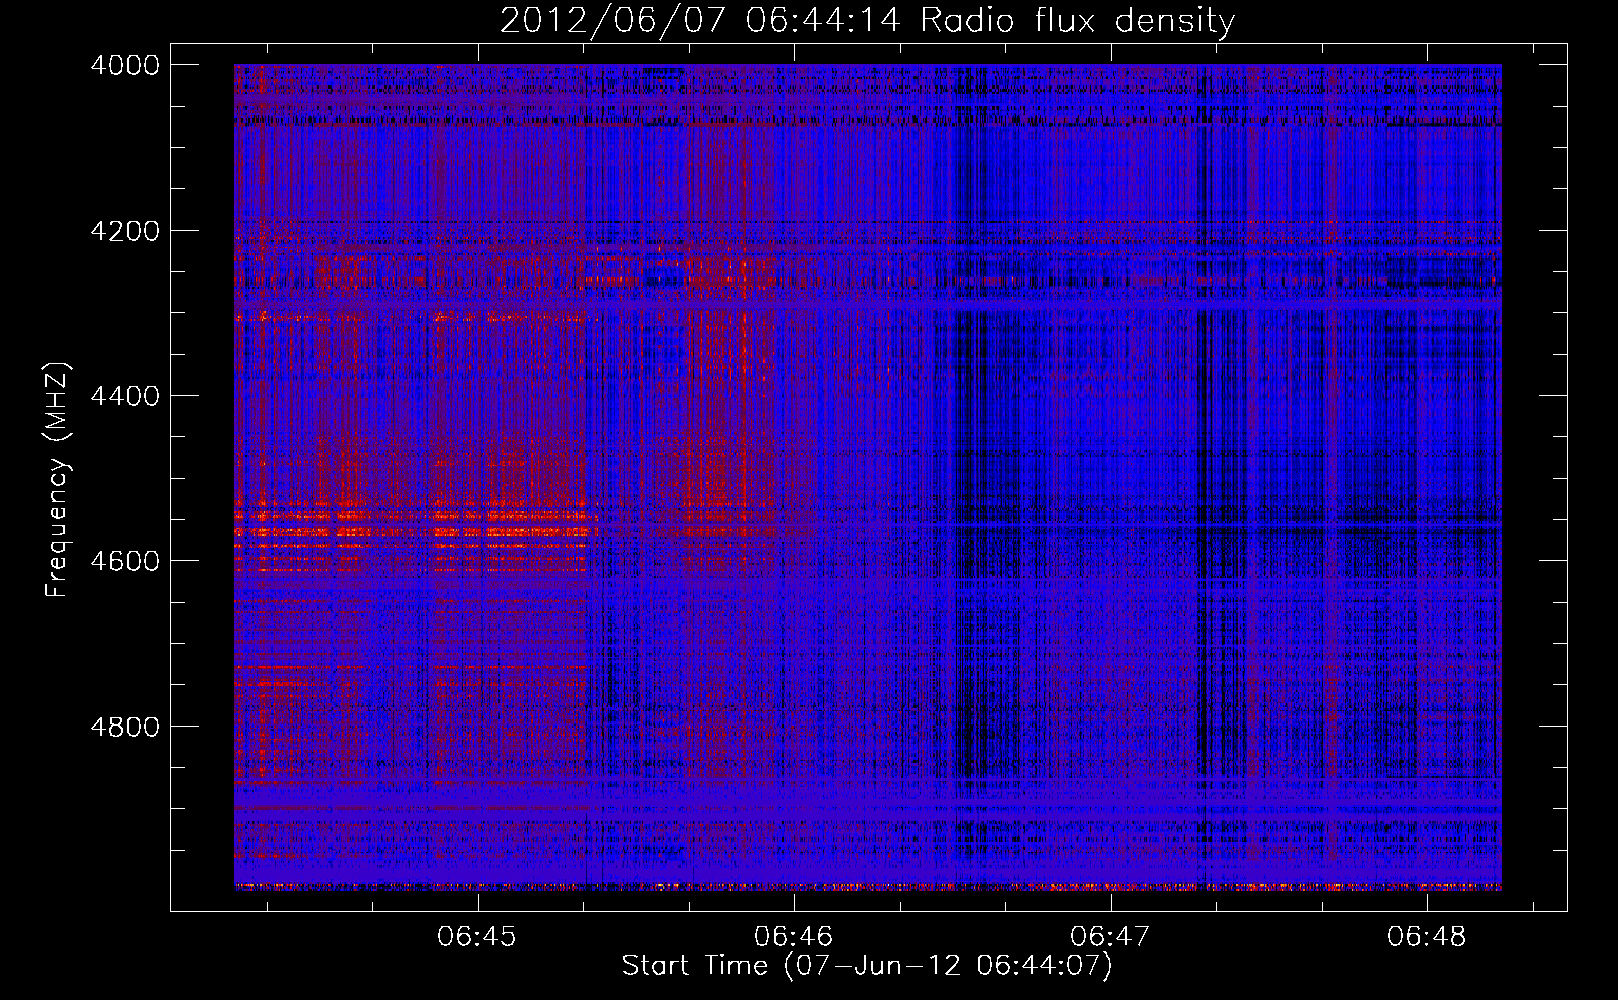
Task: Select the 4800 frequency axis label
Action: tap(125, 727)
